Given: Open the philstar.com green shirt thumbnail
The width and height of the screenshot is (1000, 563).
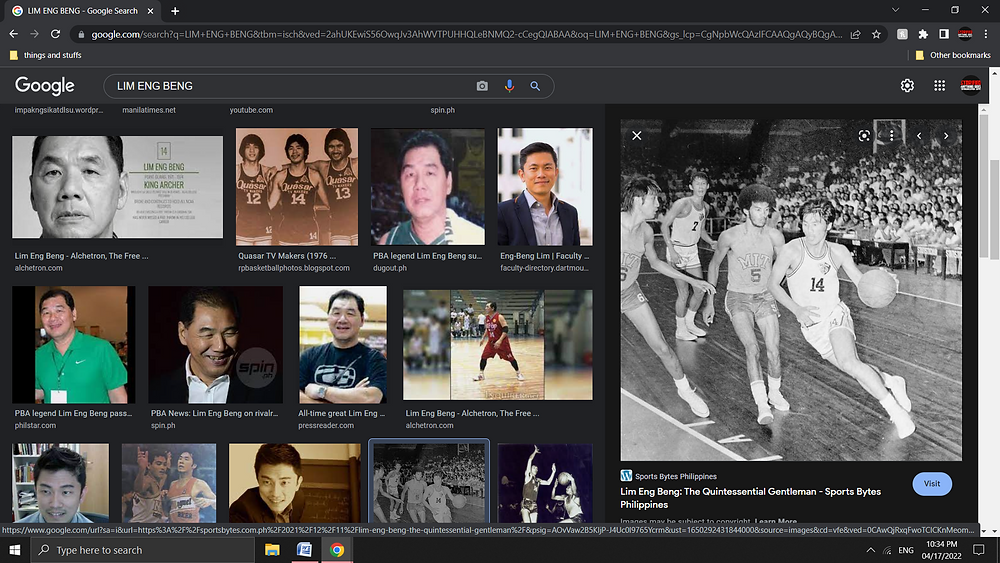Looking at the screenshot, I should tap(73, 344).
